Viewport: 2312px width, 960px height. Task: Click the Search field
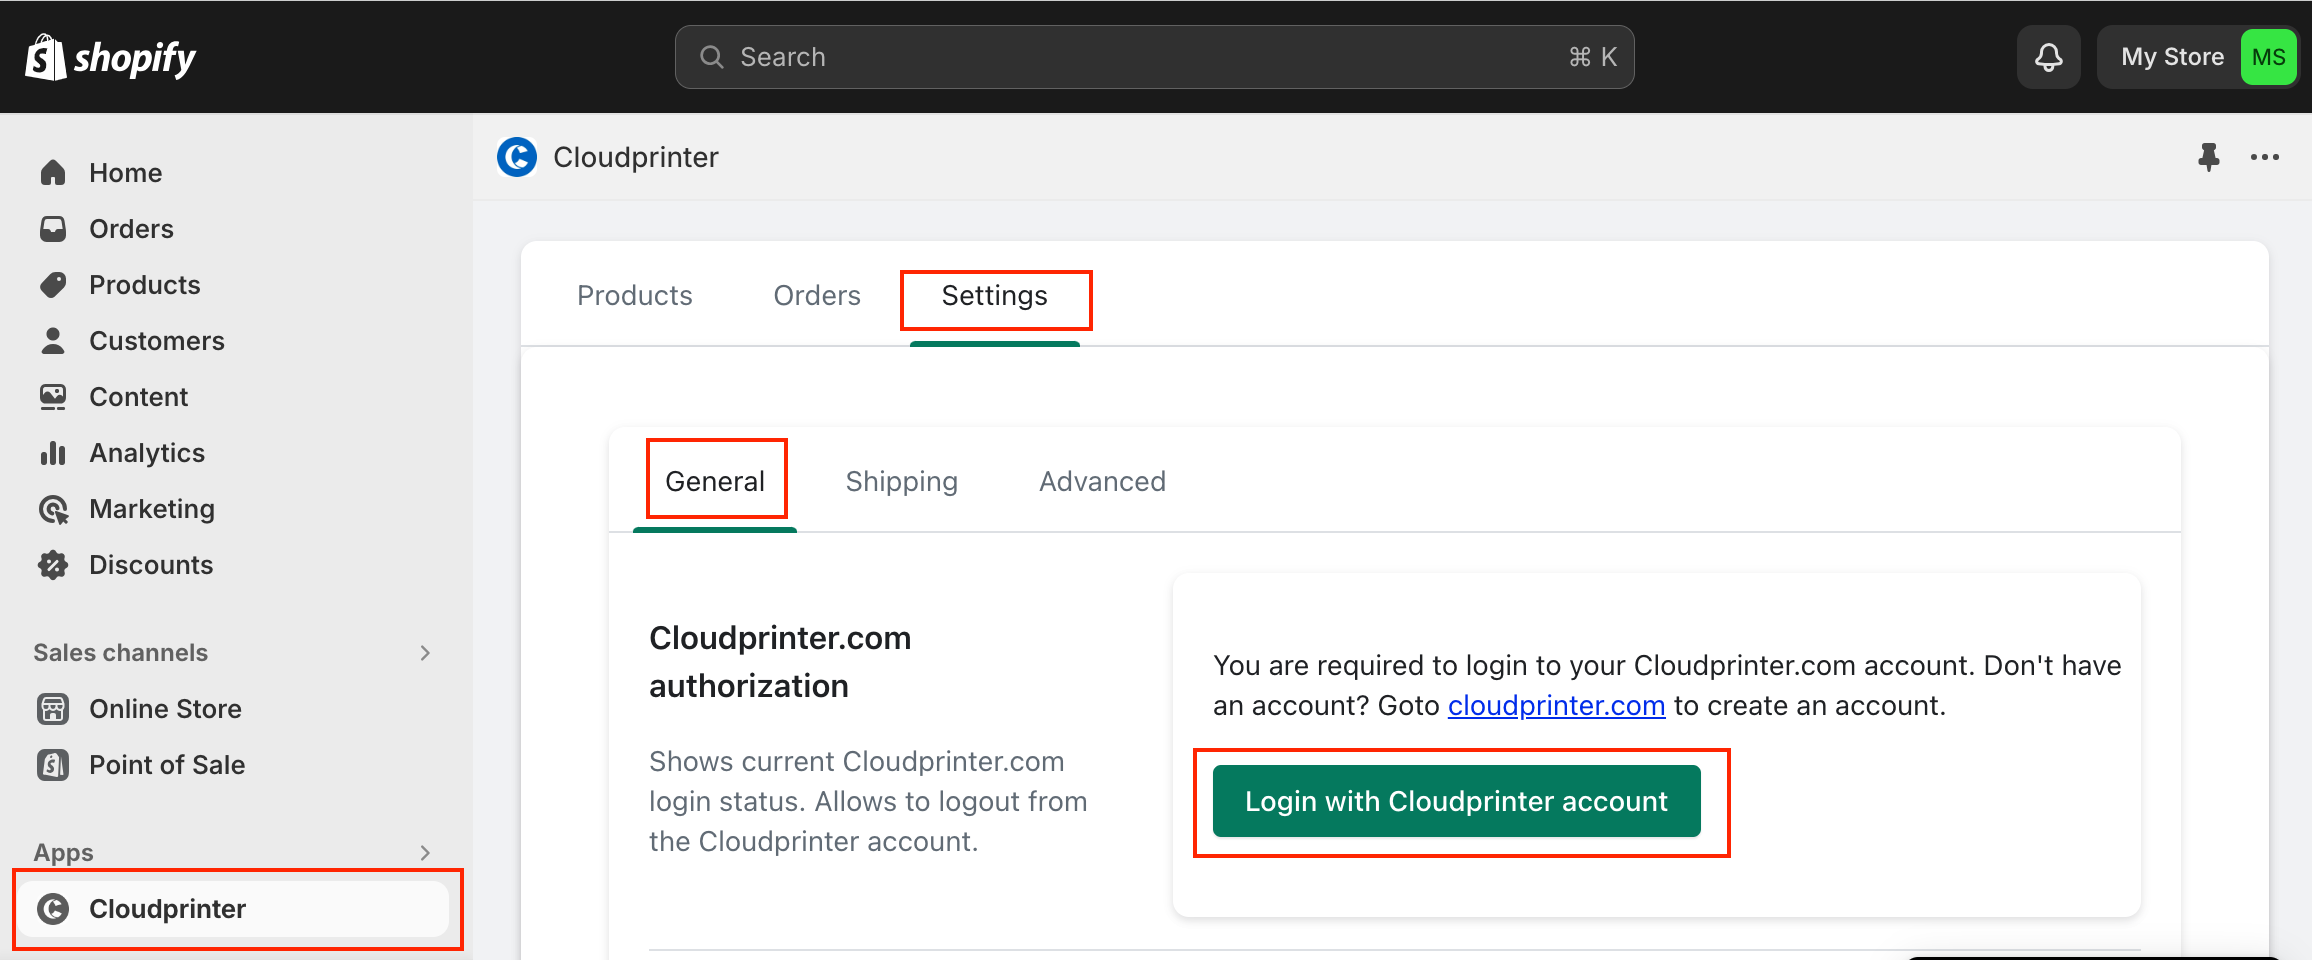pyautogui.click(x=1154, y=57)
